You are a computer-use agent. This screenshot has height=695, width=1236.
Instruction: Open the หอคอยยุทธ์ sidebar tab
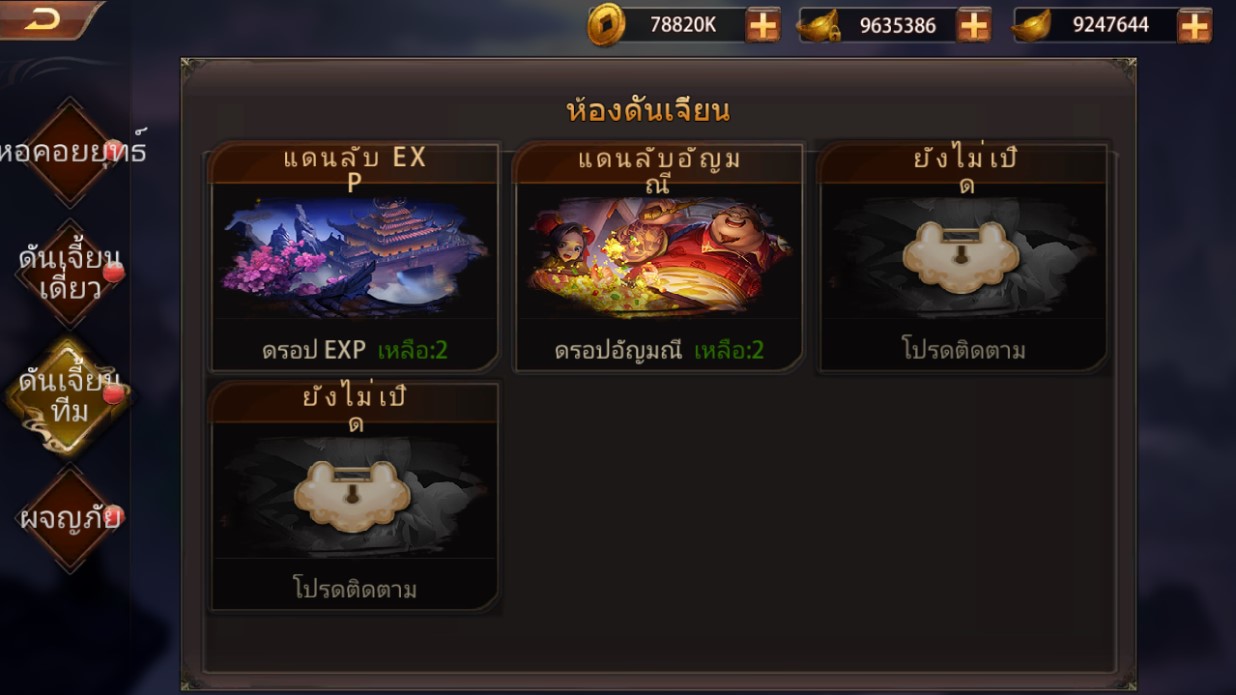tap(69, 152)
